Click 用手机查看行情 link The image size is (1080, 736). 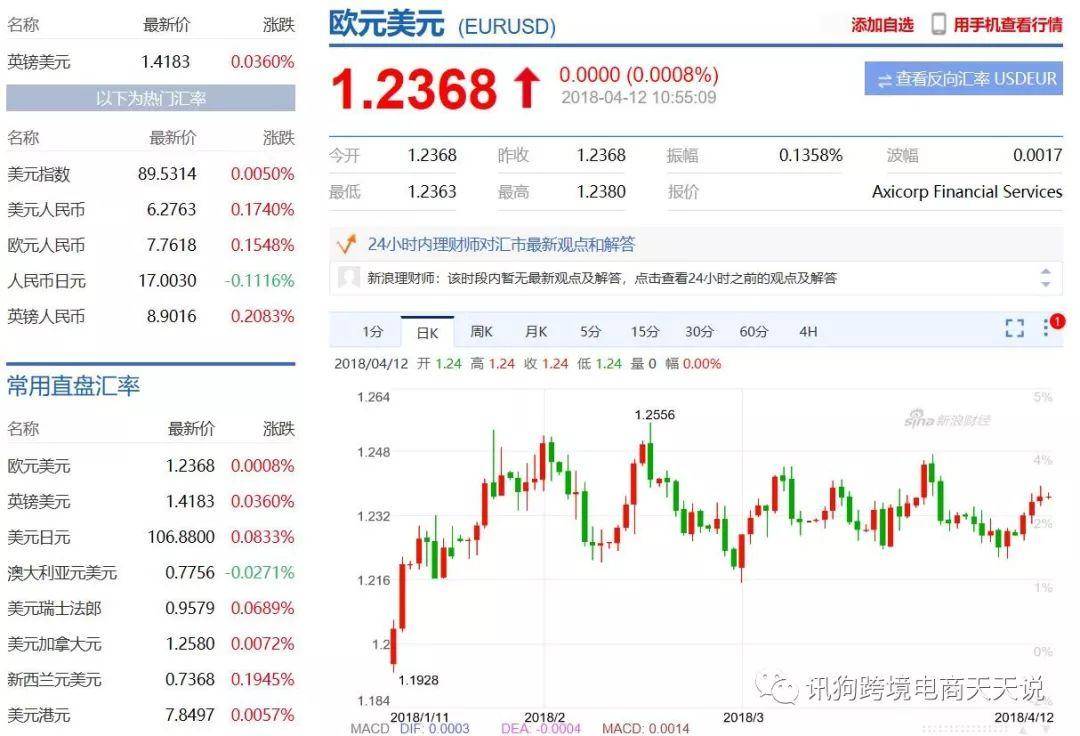point(1008,25)
